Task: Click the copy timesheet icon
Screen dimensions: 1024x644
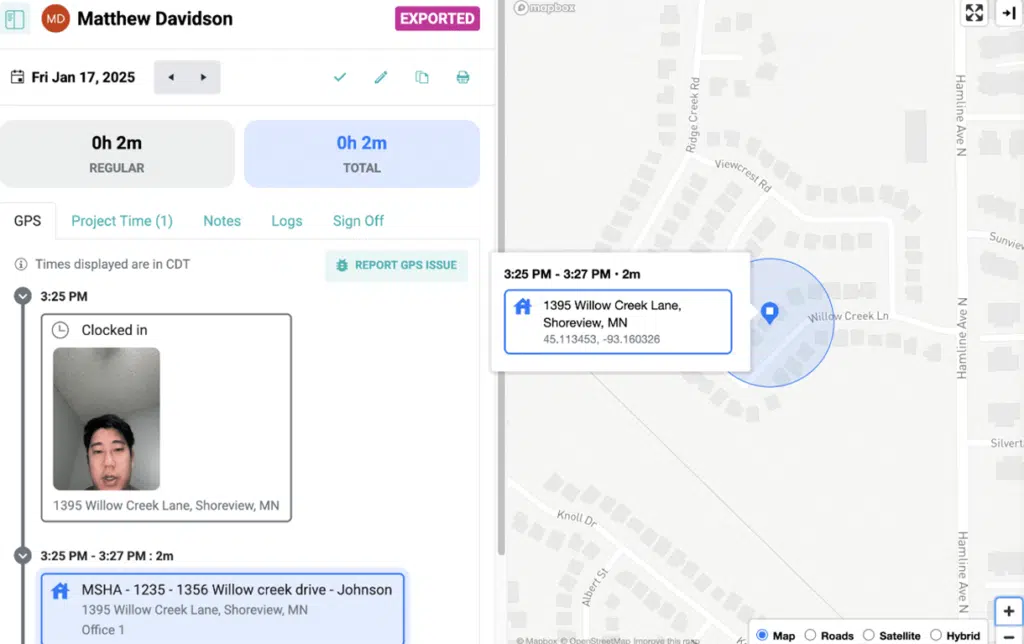Action: [422, 77]
